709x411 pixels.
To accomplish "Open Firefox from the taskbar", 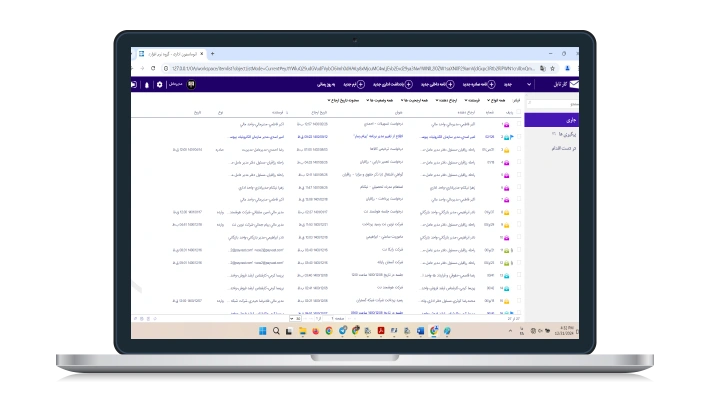I will 316,331.
